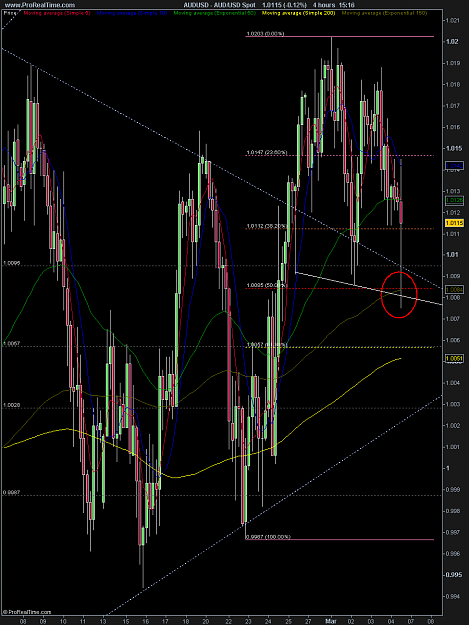Screen dimensions: 469x625
Task: Click the 1.0028 horizontal line label at left
Action: pyautogui.click(x=11, y=405)
